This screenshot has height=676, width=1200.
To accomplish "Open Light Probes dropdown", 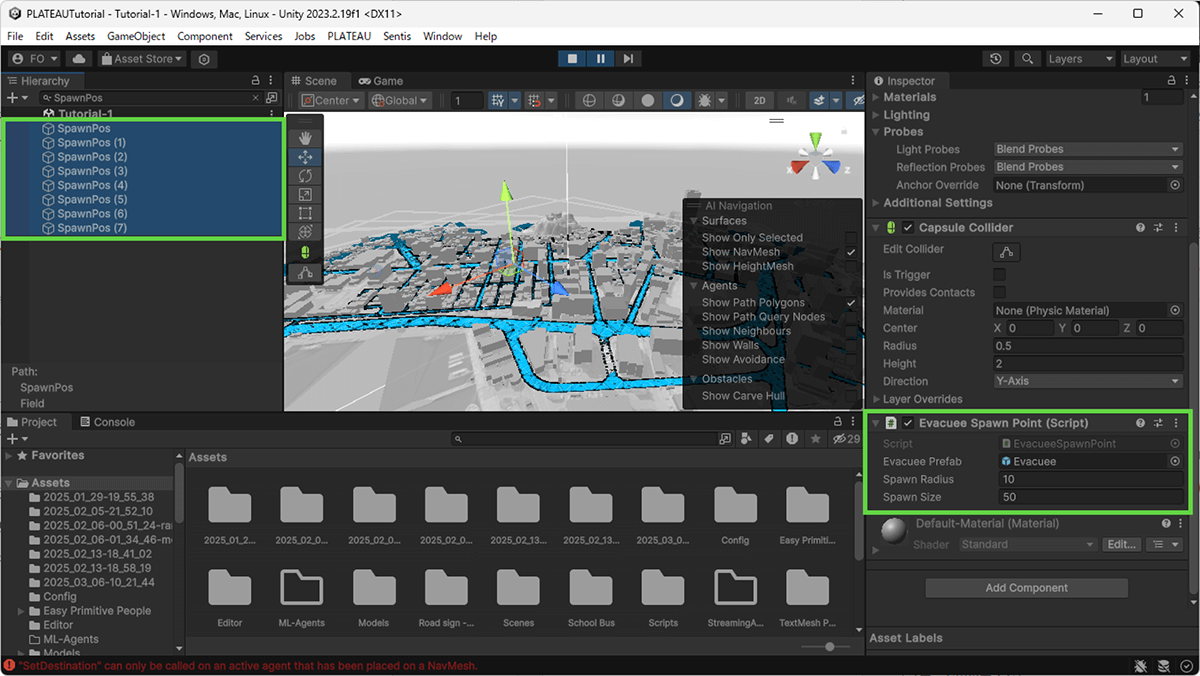I will [1088, 149].
